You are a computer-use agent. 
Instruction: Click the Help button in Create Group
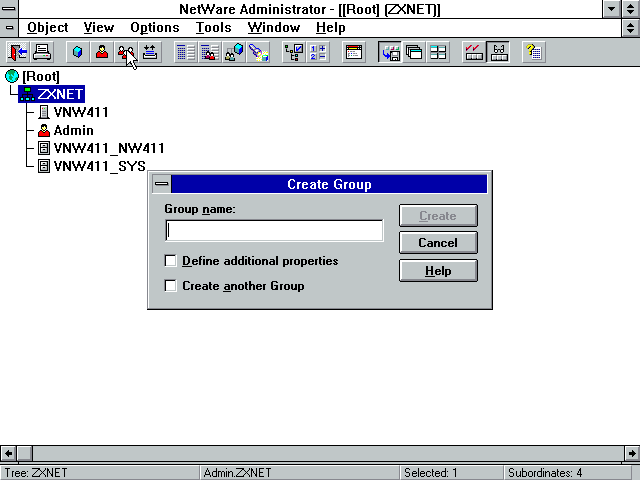438,271
